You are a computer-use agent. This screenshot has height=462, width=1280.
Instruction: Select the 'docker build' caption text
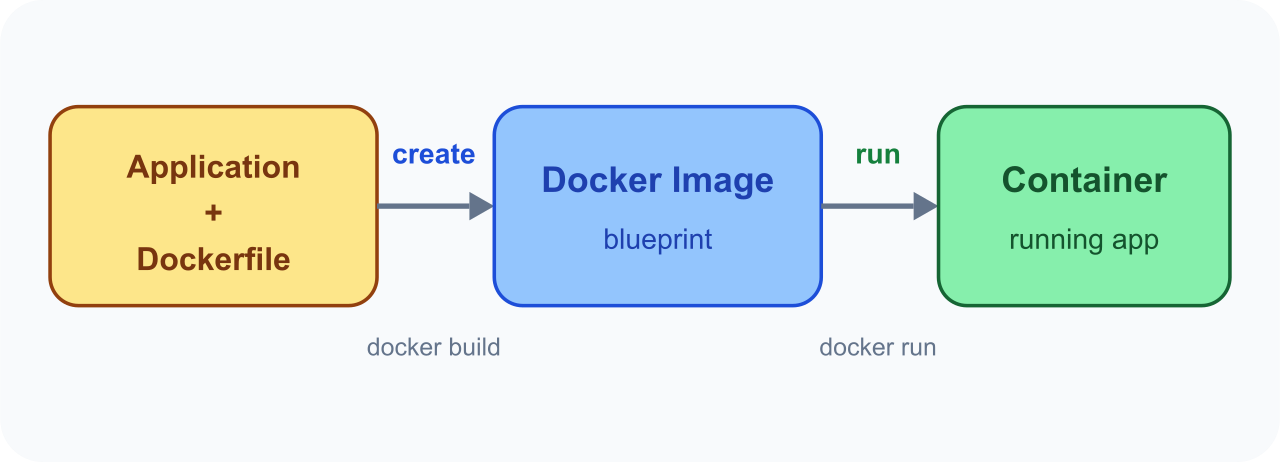433,348
